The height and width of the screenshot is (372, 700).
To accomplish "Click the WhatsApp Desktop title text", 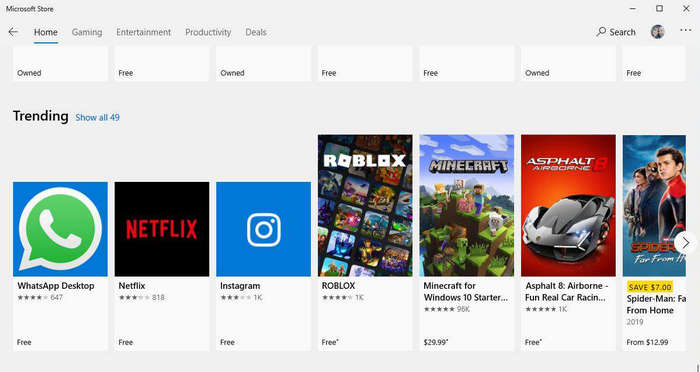I will point(56,286).
